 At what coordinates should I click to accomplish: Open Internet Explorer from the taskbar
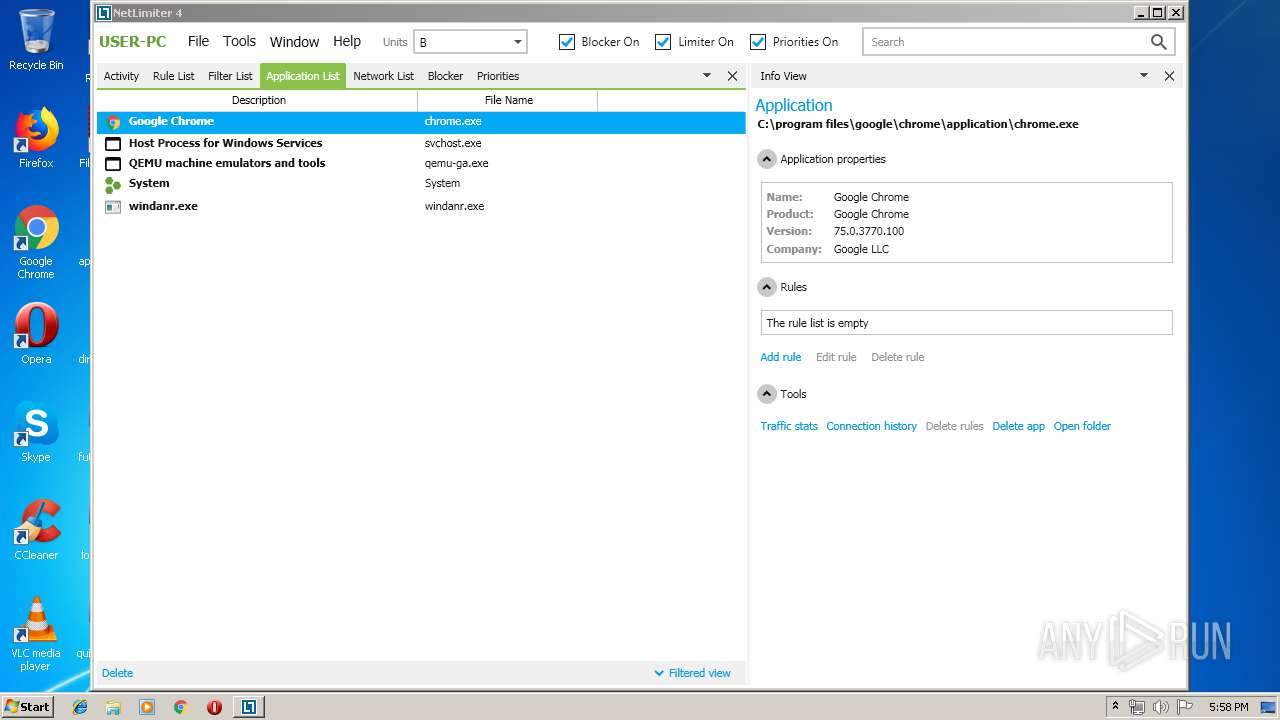(80, 707)
